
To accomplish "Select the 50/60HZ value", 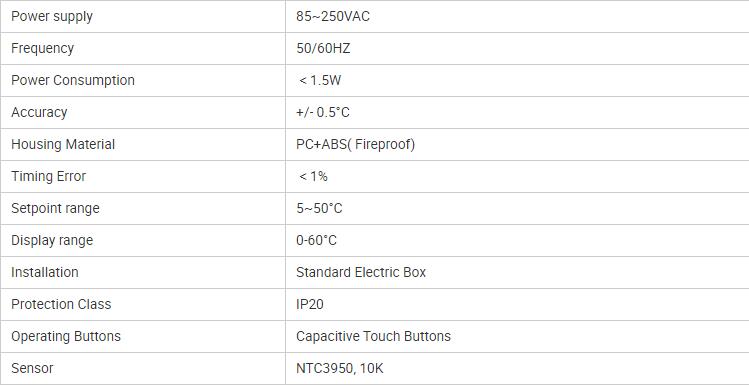I will point(323,49).
